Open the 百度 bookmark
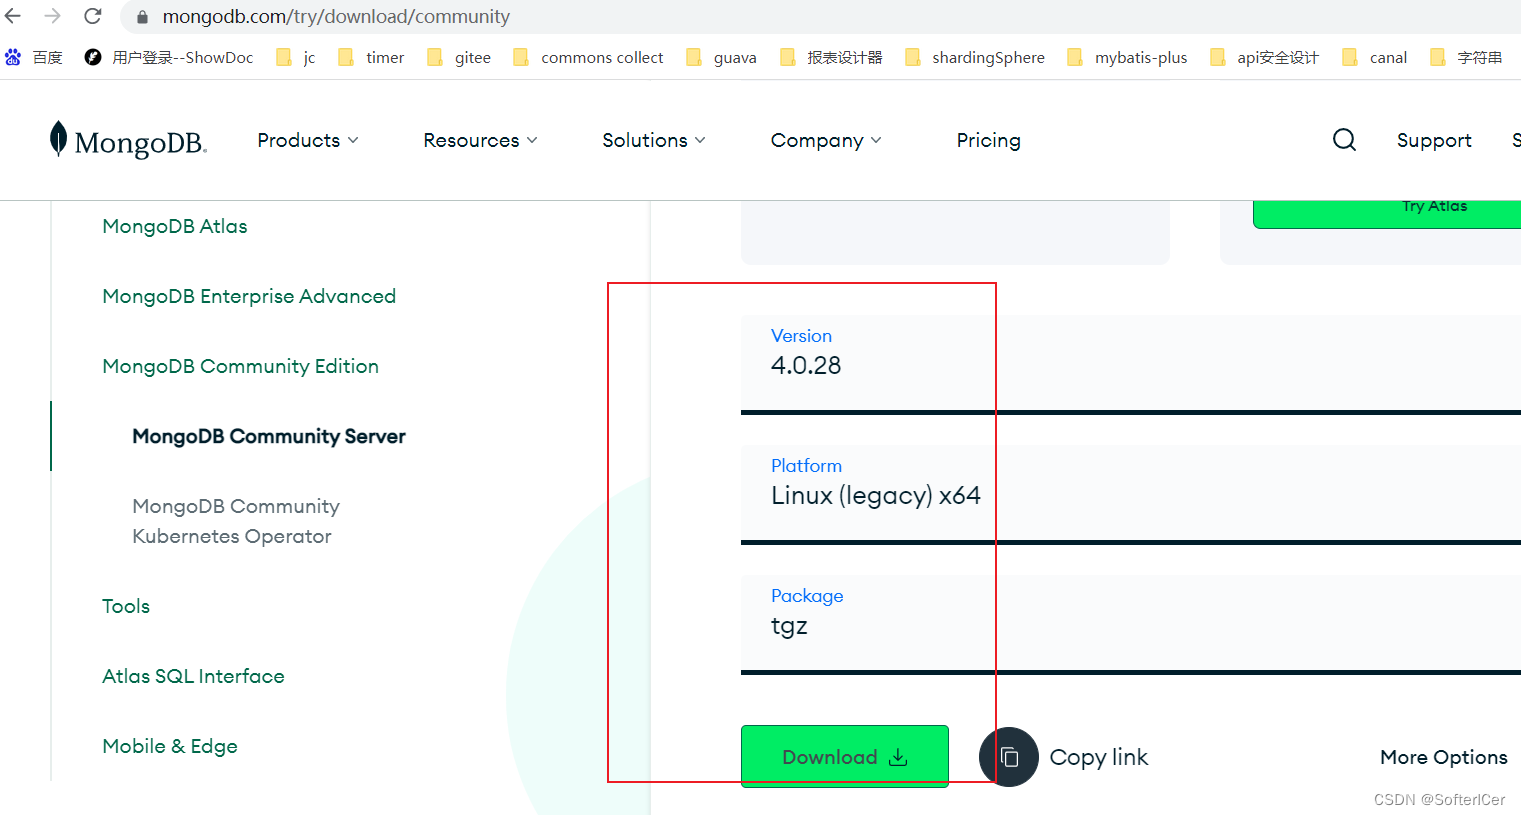 point(34,58)
